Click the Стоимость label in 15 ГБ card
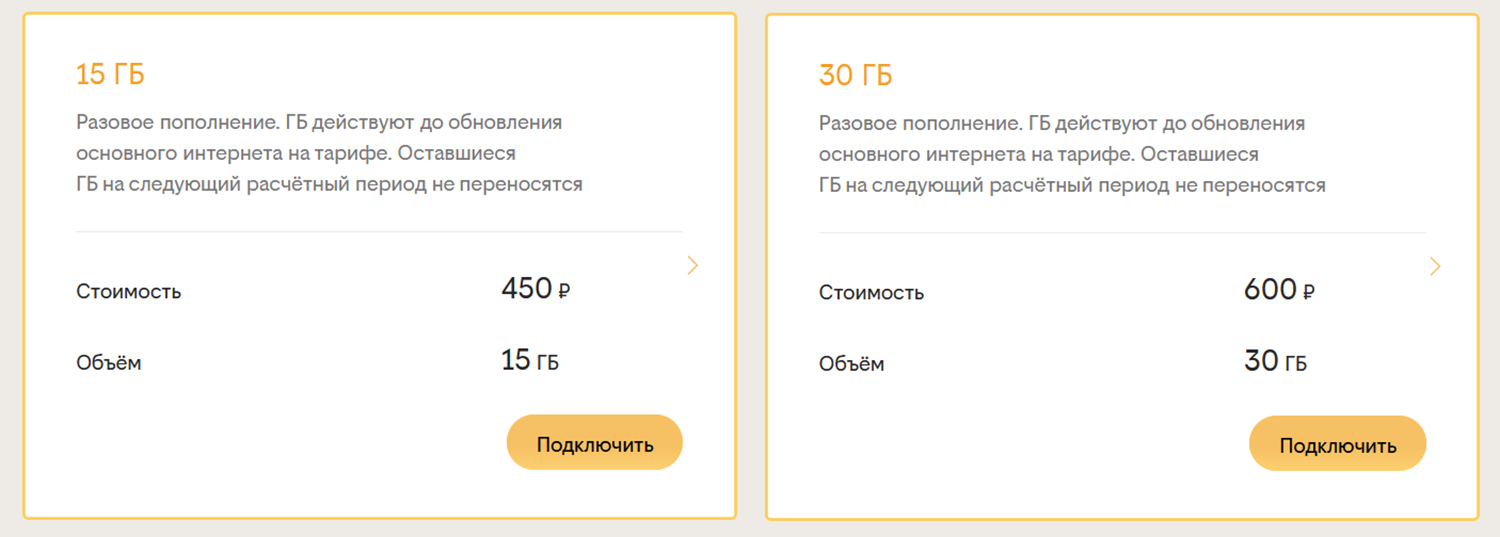This screenshot has width=1500, height=537. point(129,292)
